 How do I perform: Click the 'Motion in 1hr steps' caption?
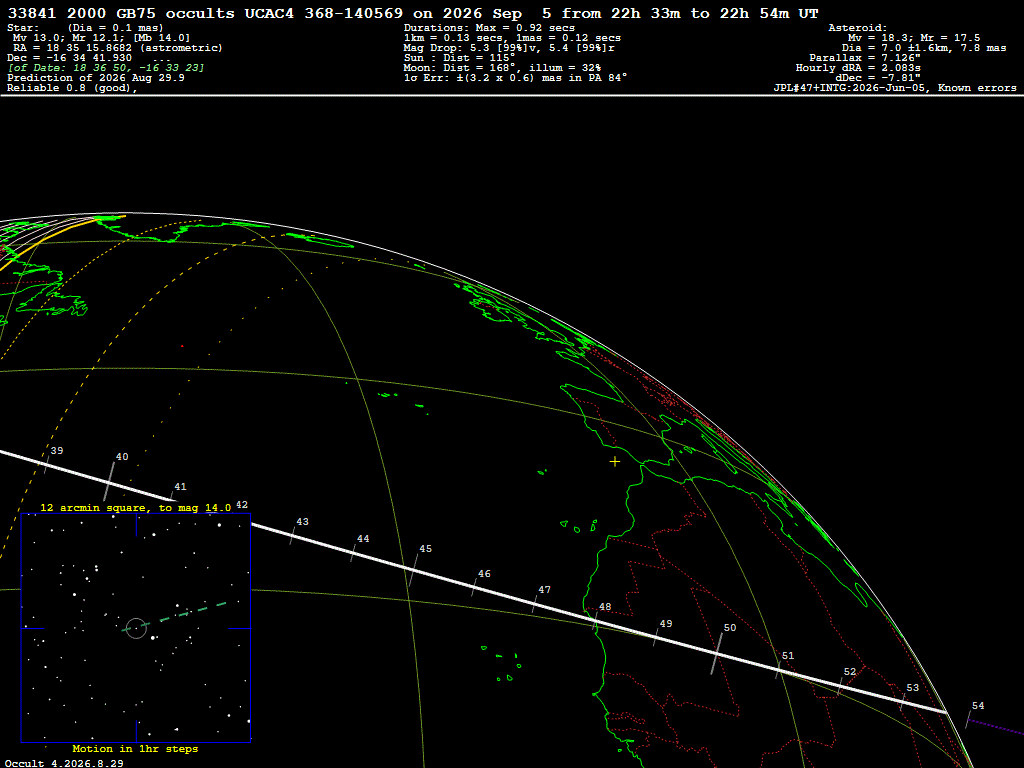coord(135,748)
